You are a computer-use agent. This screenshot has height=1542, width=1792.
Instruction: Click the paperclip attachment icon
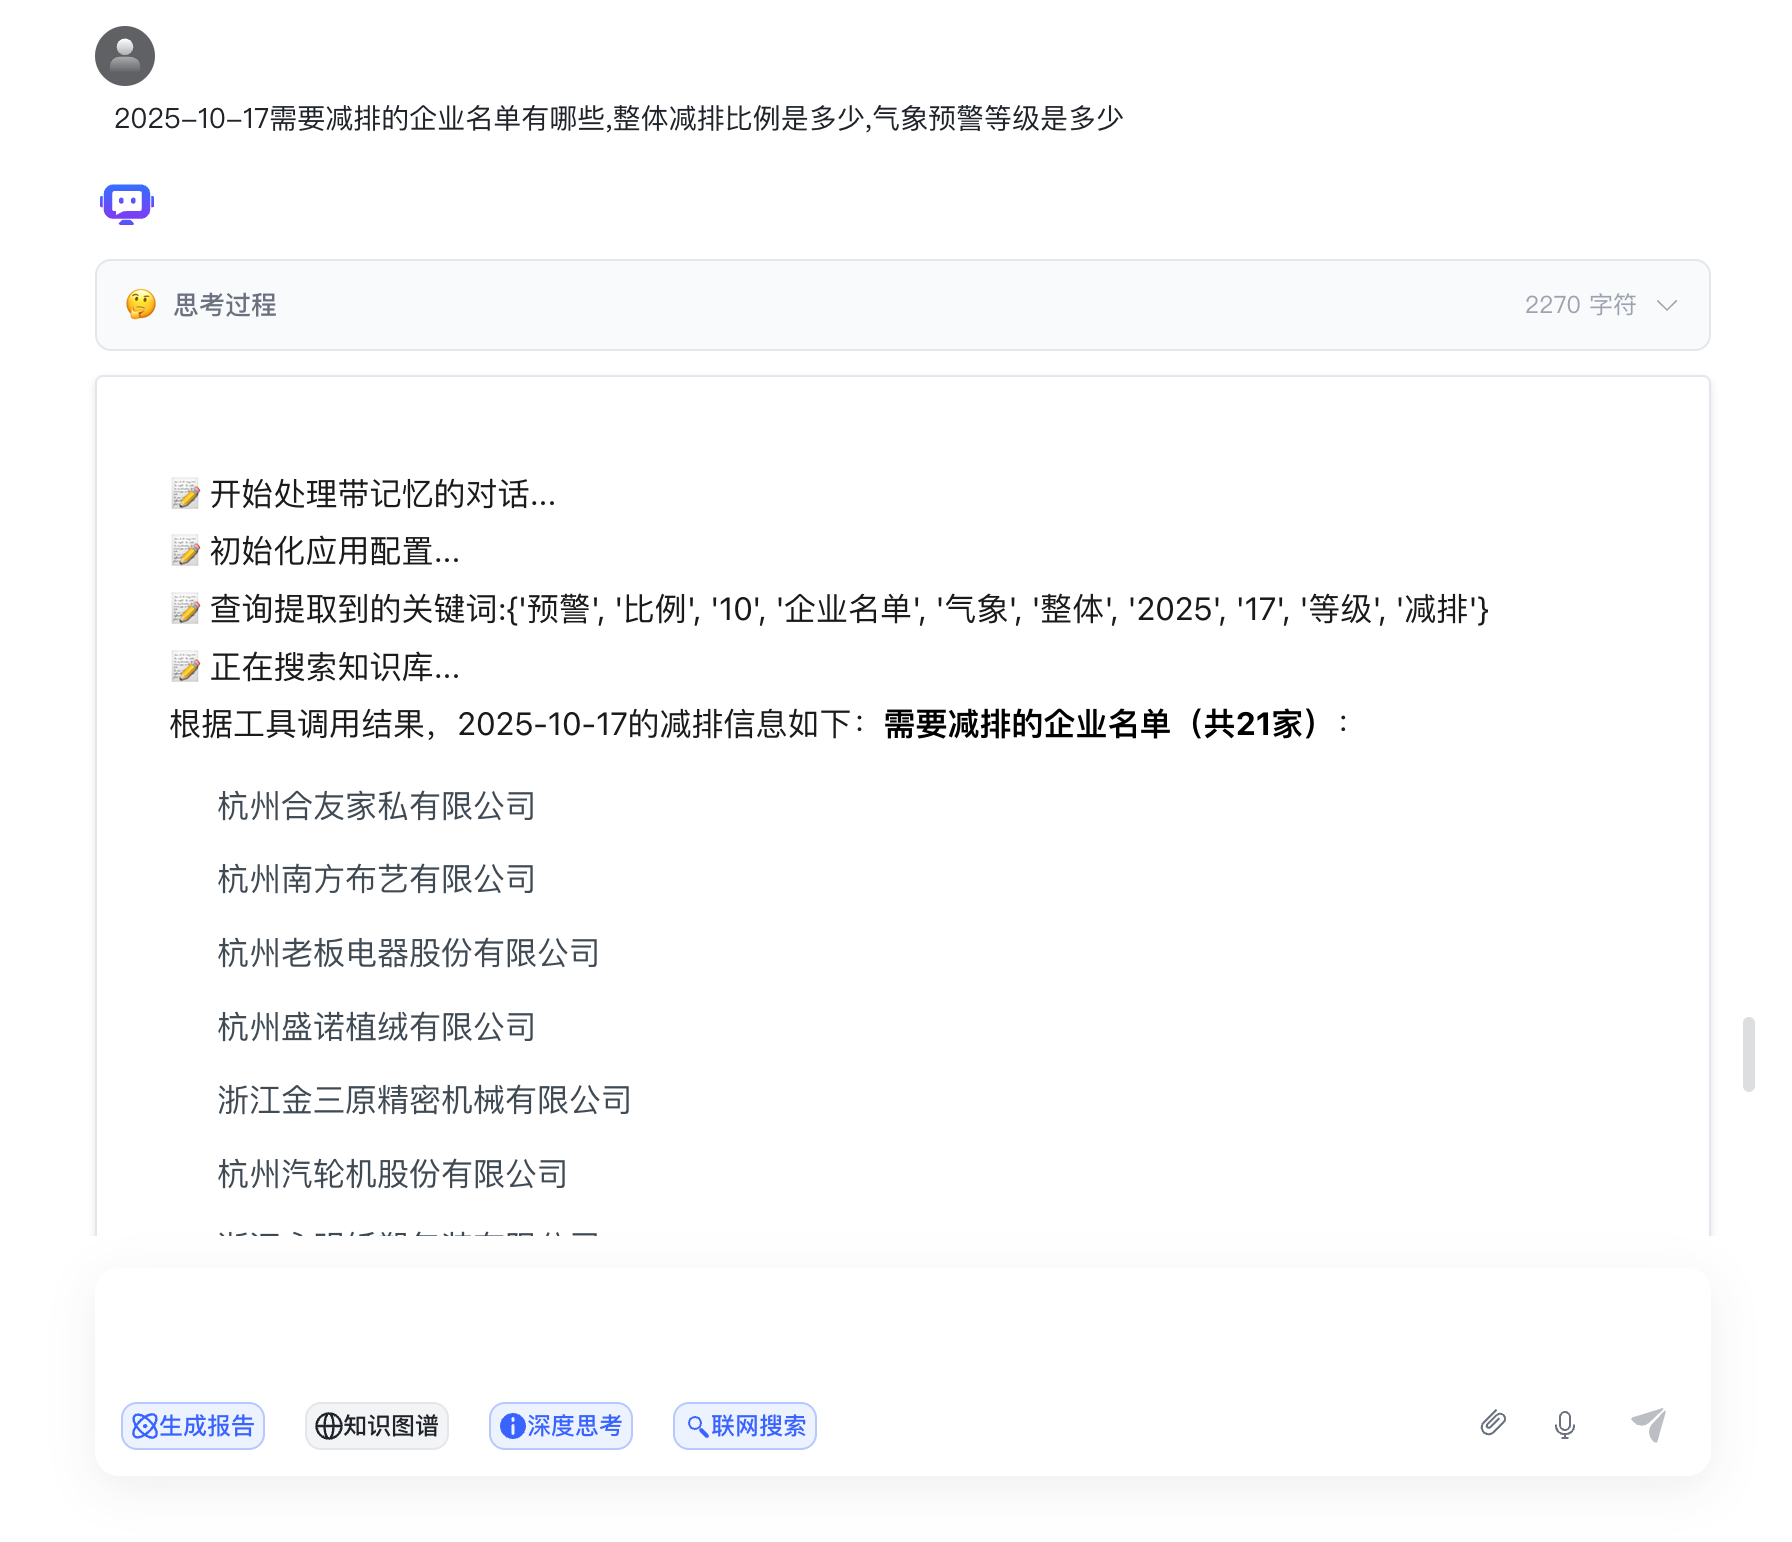coord(1493,1424)
